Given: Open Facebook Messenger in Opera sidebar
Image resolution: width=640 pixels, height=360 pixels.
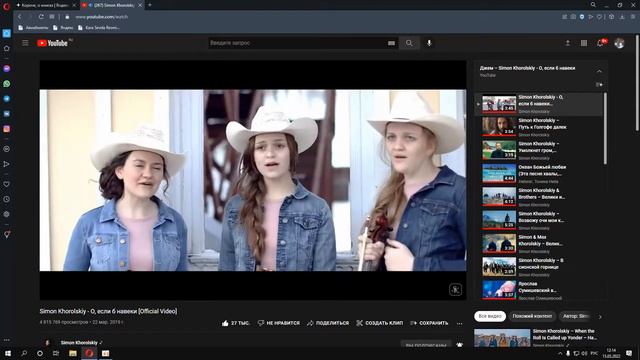Looking at the screenshot, I should pyautogui.click(x=7, y=69).
